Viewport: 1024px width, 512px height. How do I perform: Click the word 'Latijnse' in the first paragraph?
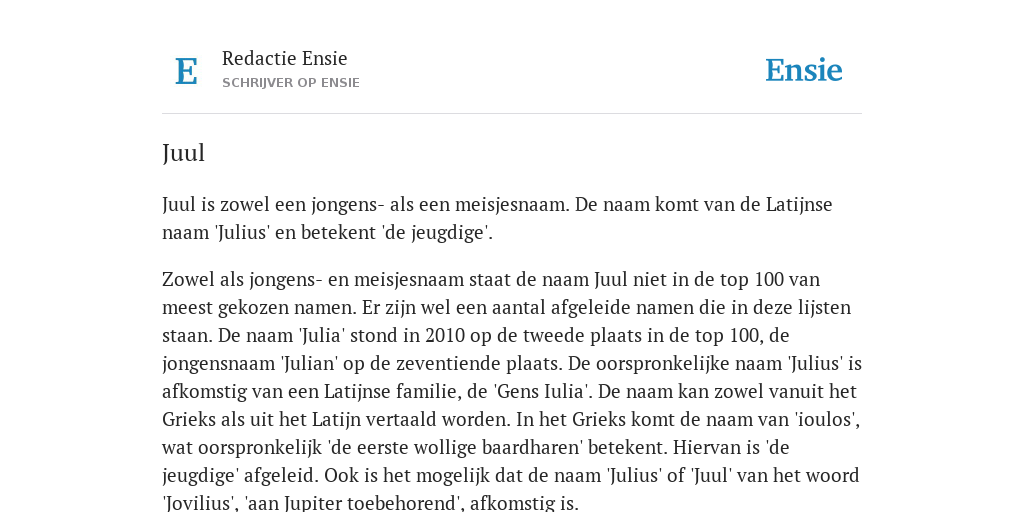point(799,204)
